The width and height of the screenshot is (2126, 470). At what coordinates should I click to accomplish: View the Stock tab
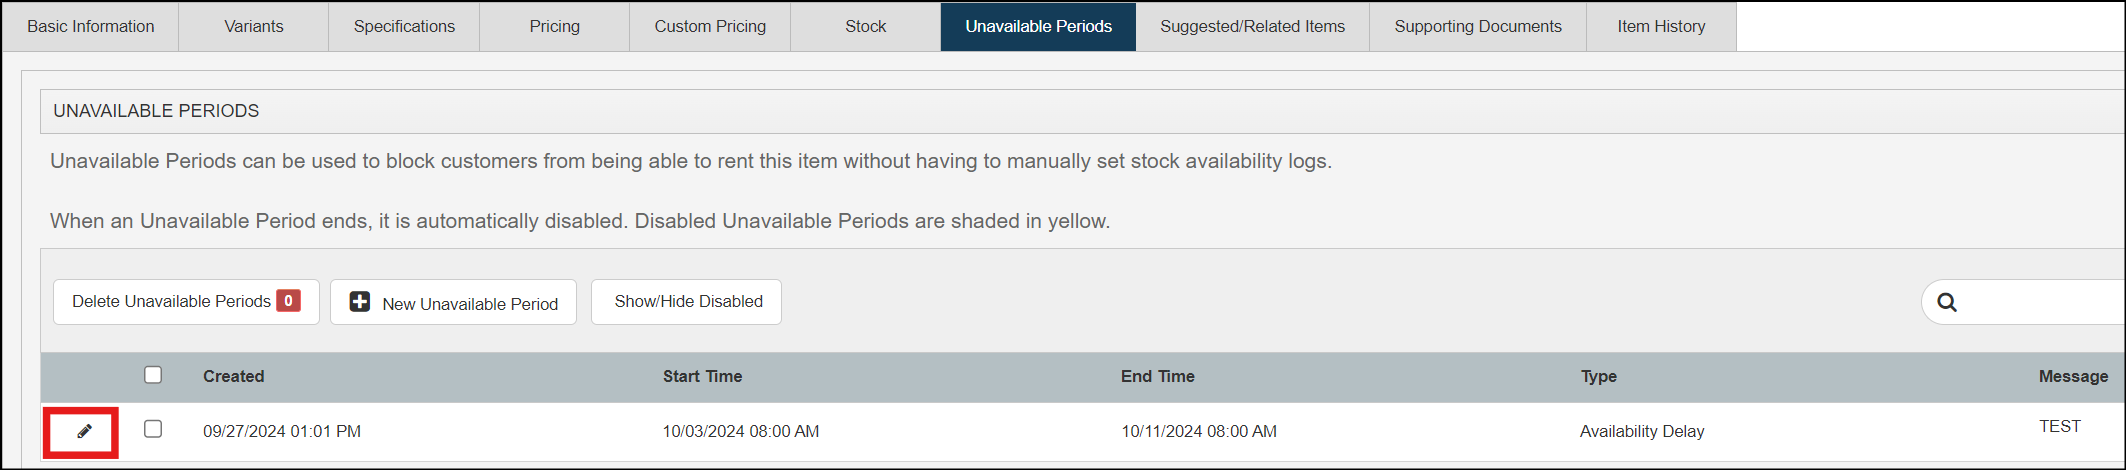pos(866,27)
